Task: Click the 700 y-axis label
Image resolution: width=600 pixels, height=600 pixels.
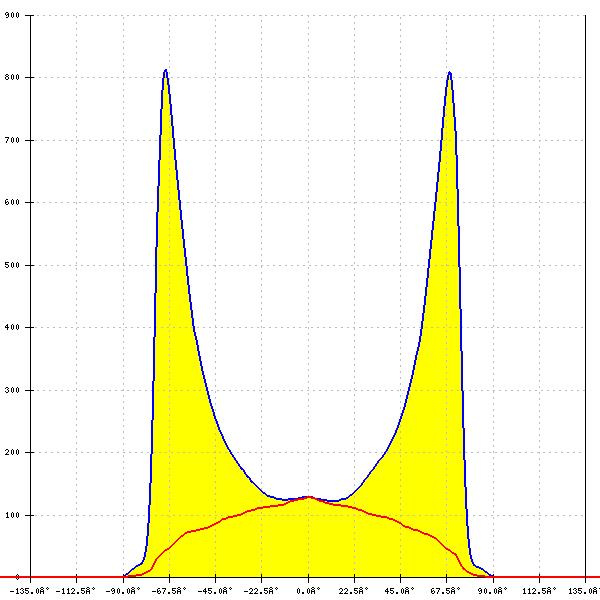Action: click(12, 140)
